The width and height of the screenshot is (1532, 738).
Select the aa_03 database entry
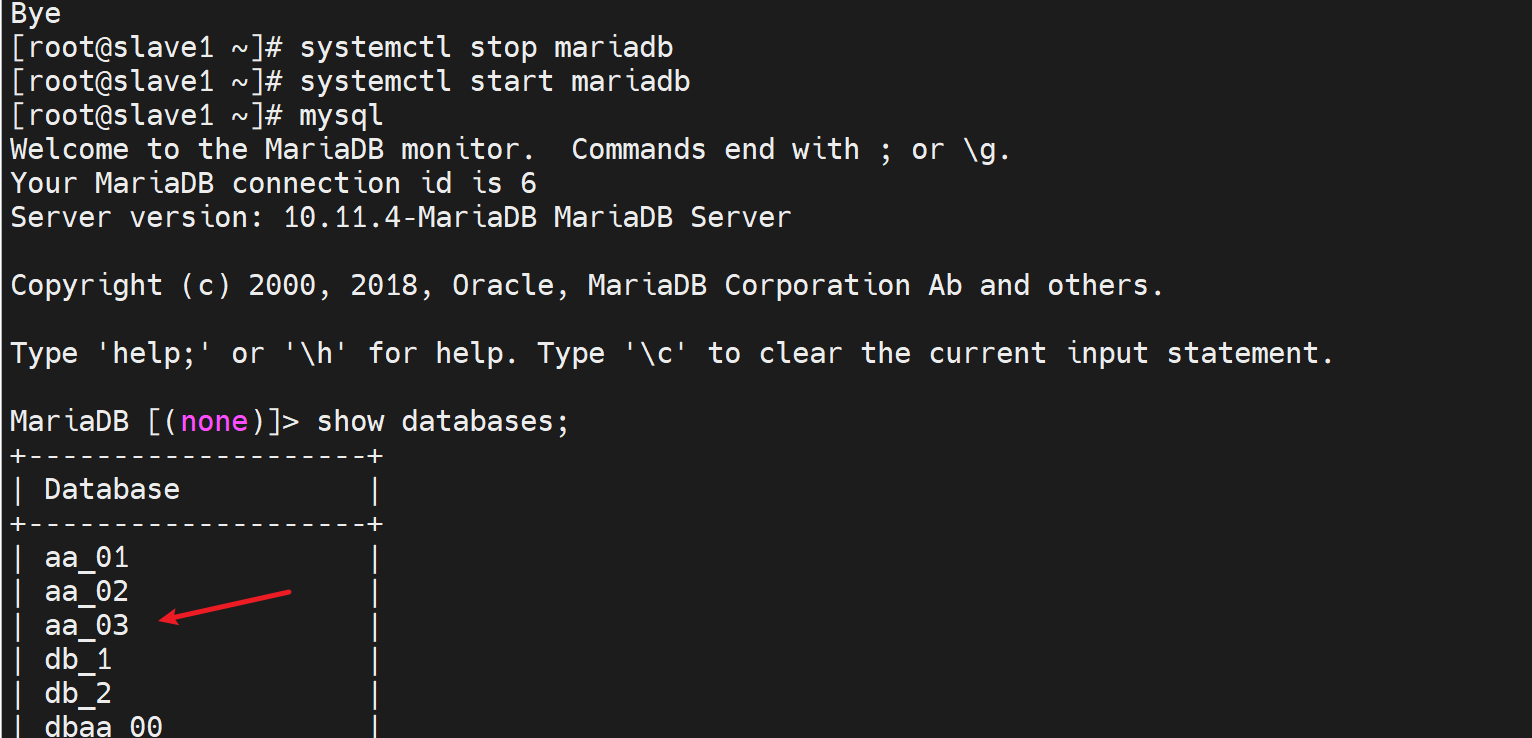click(x=87, y=626)
